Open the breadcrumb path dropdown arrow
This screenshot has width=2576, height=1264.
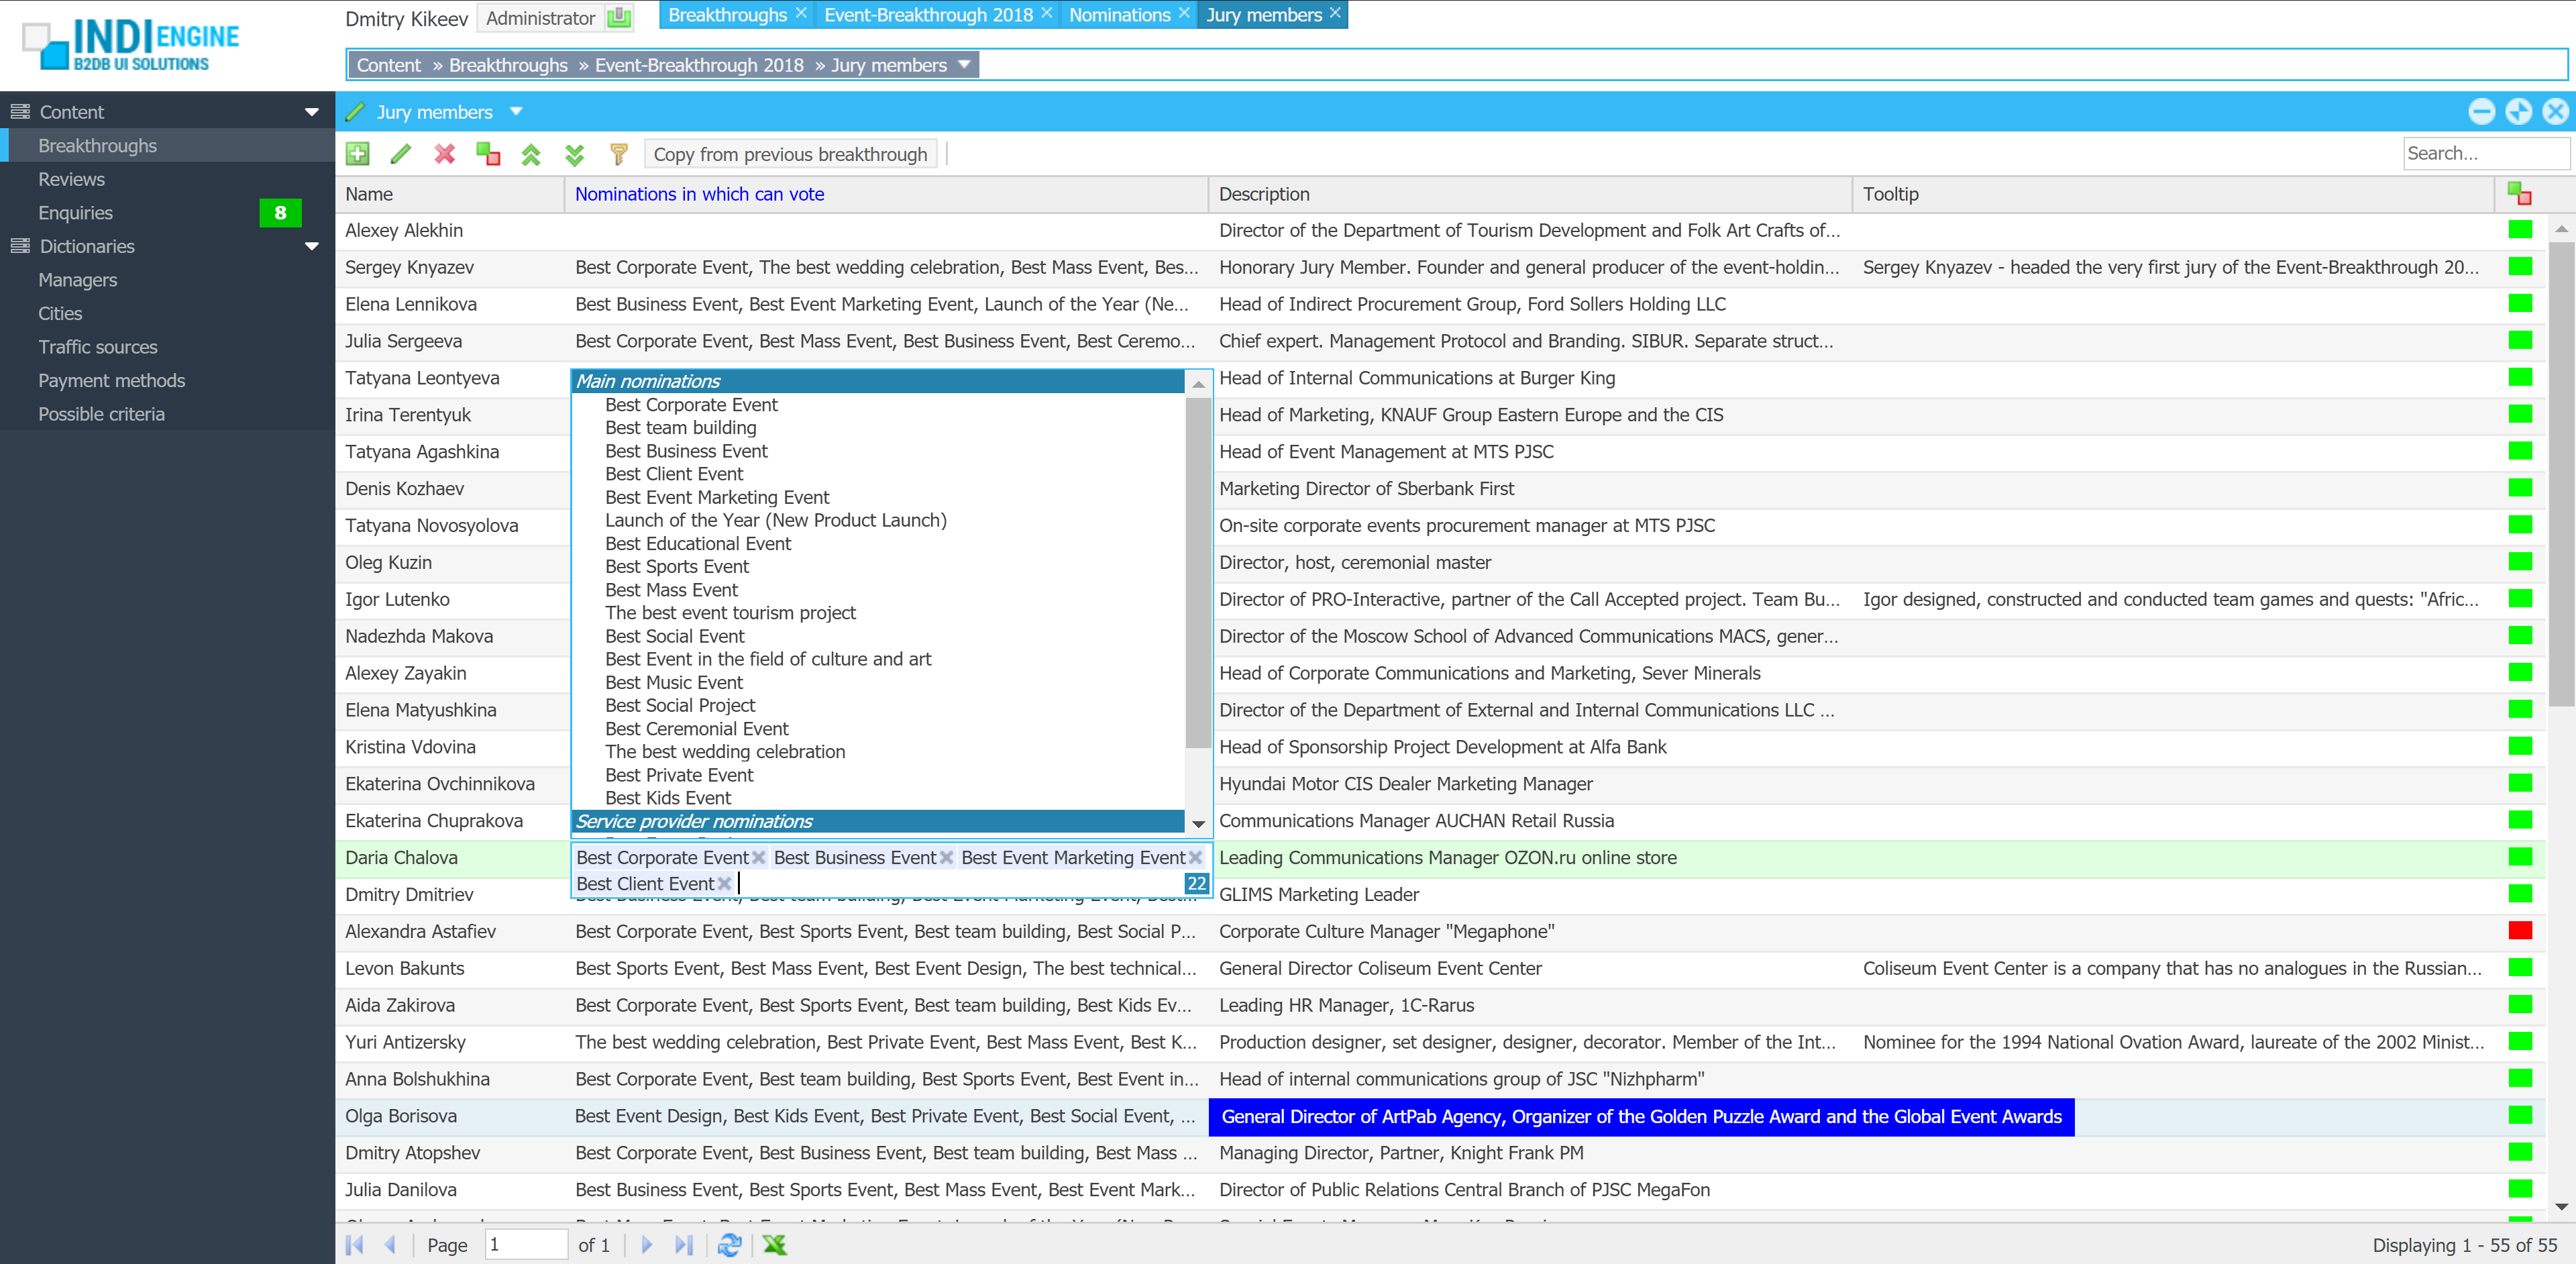(964, 65)
